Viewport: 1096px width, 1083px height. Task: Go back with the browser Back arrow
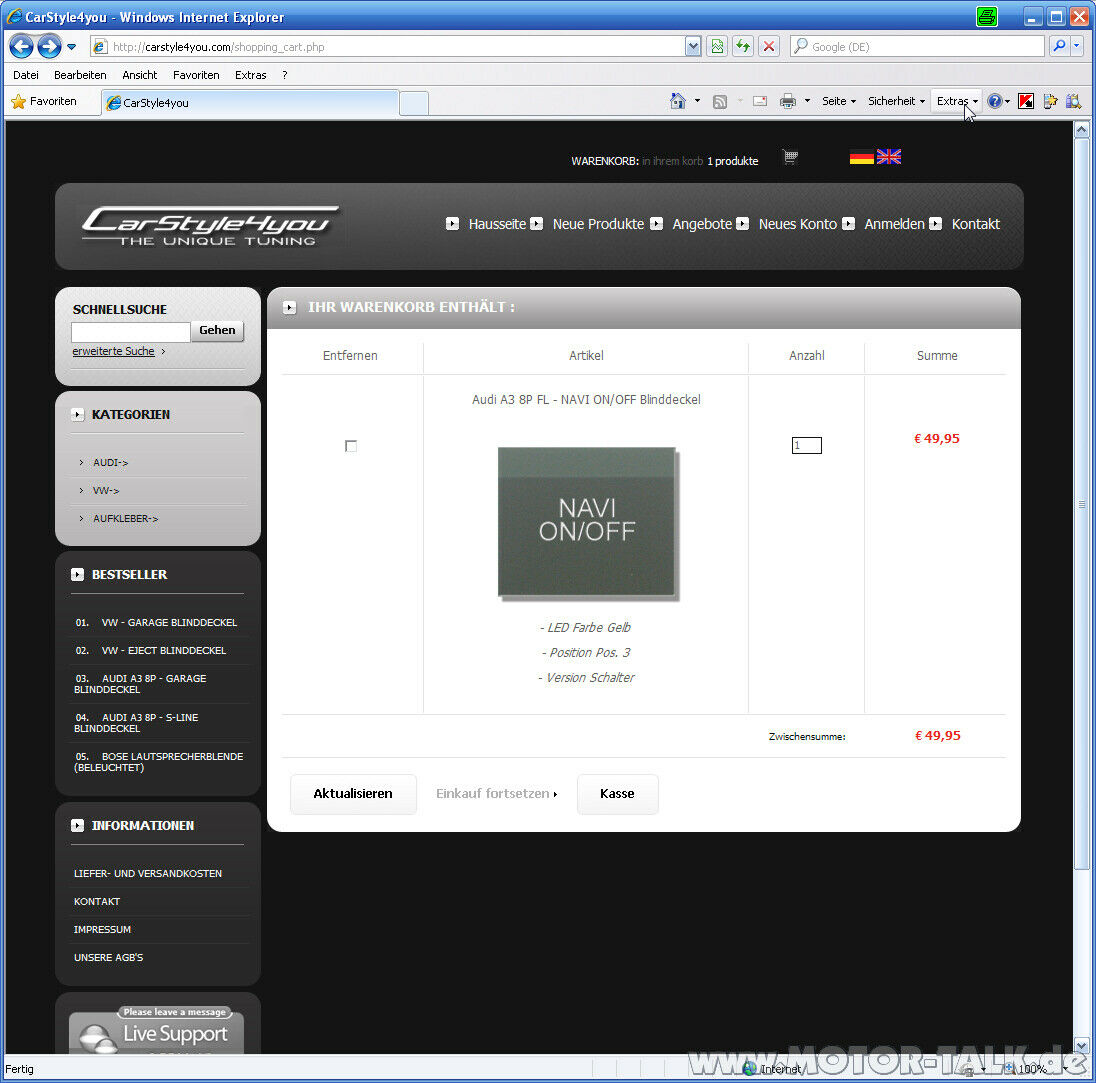point(21,47)
